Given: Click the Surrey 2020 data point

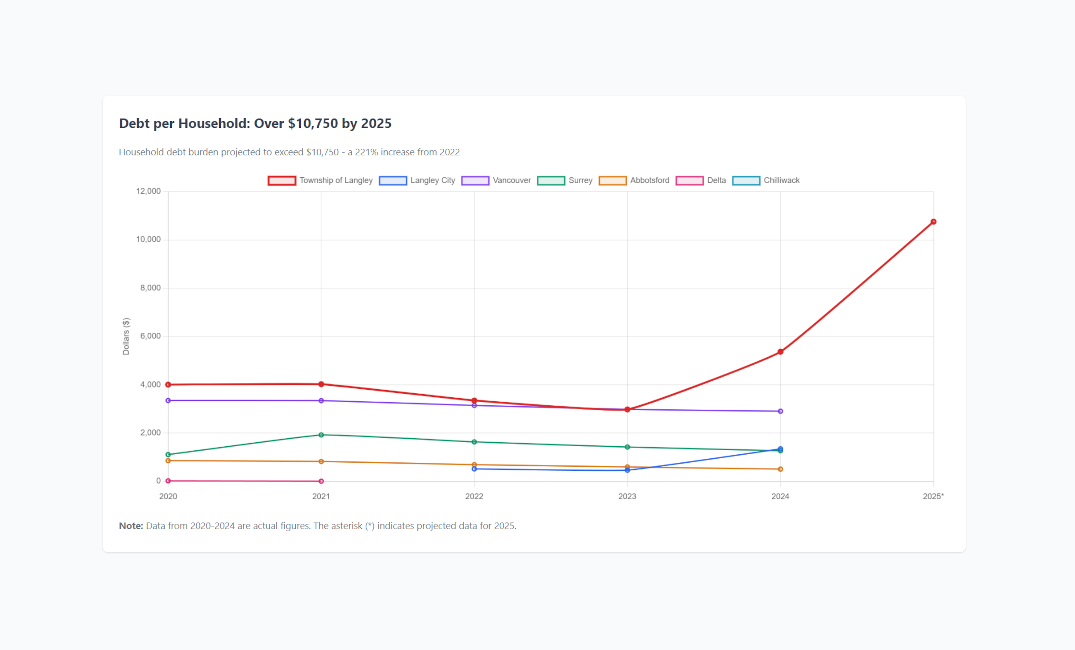Looking at the screenshot, I should [168, 455].
